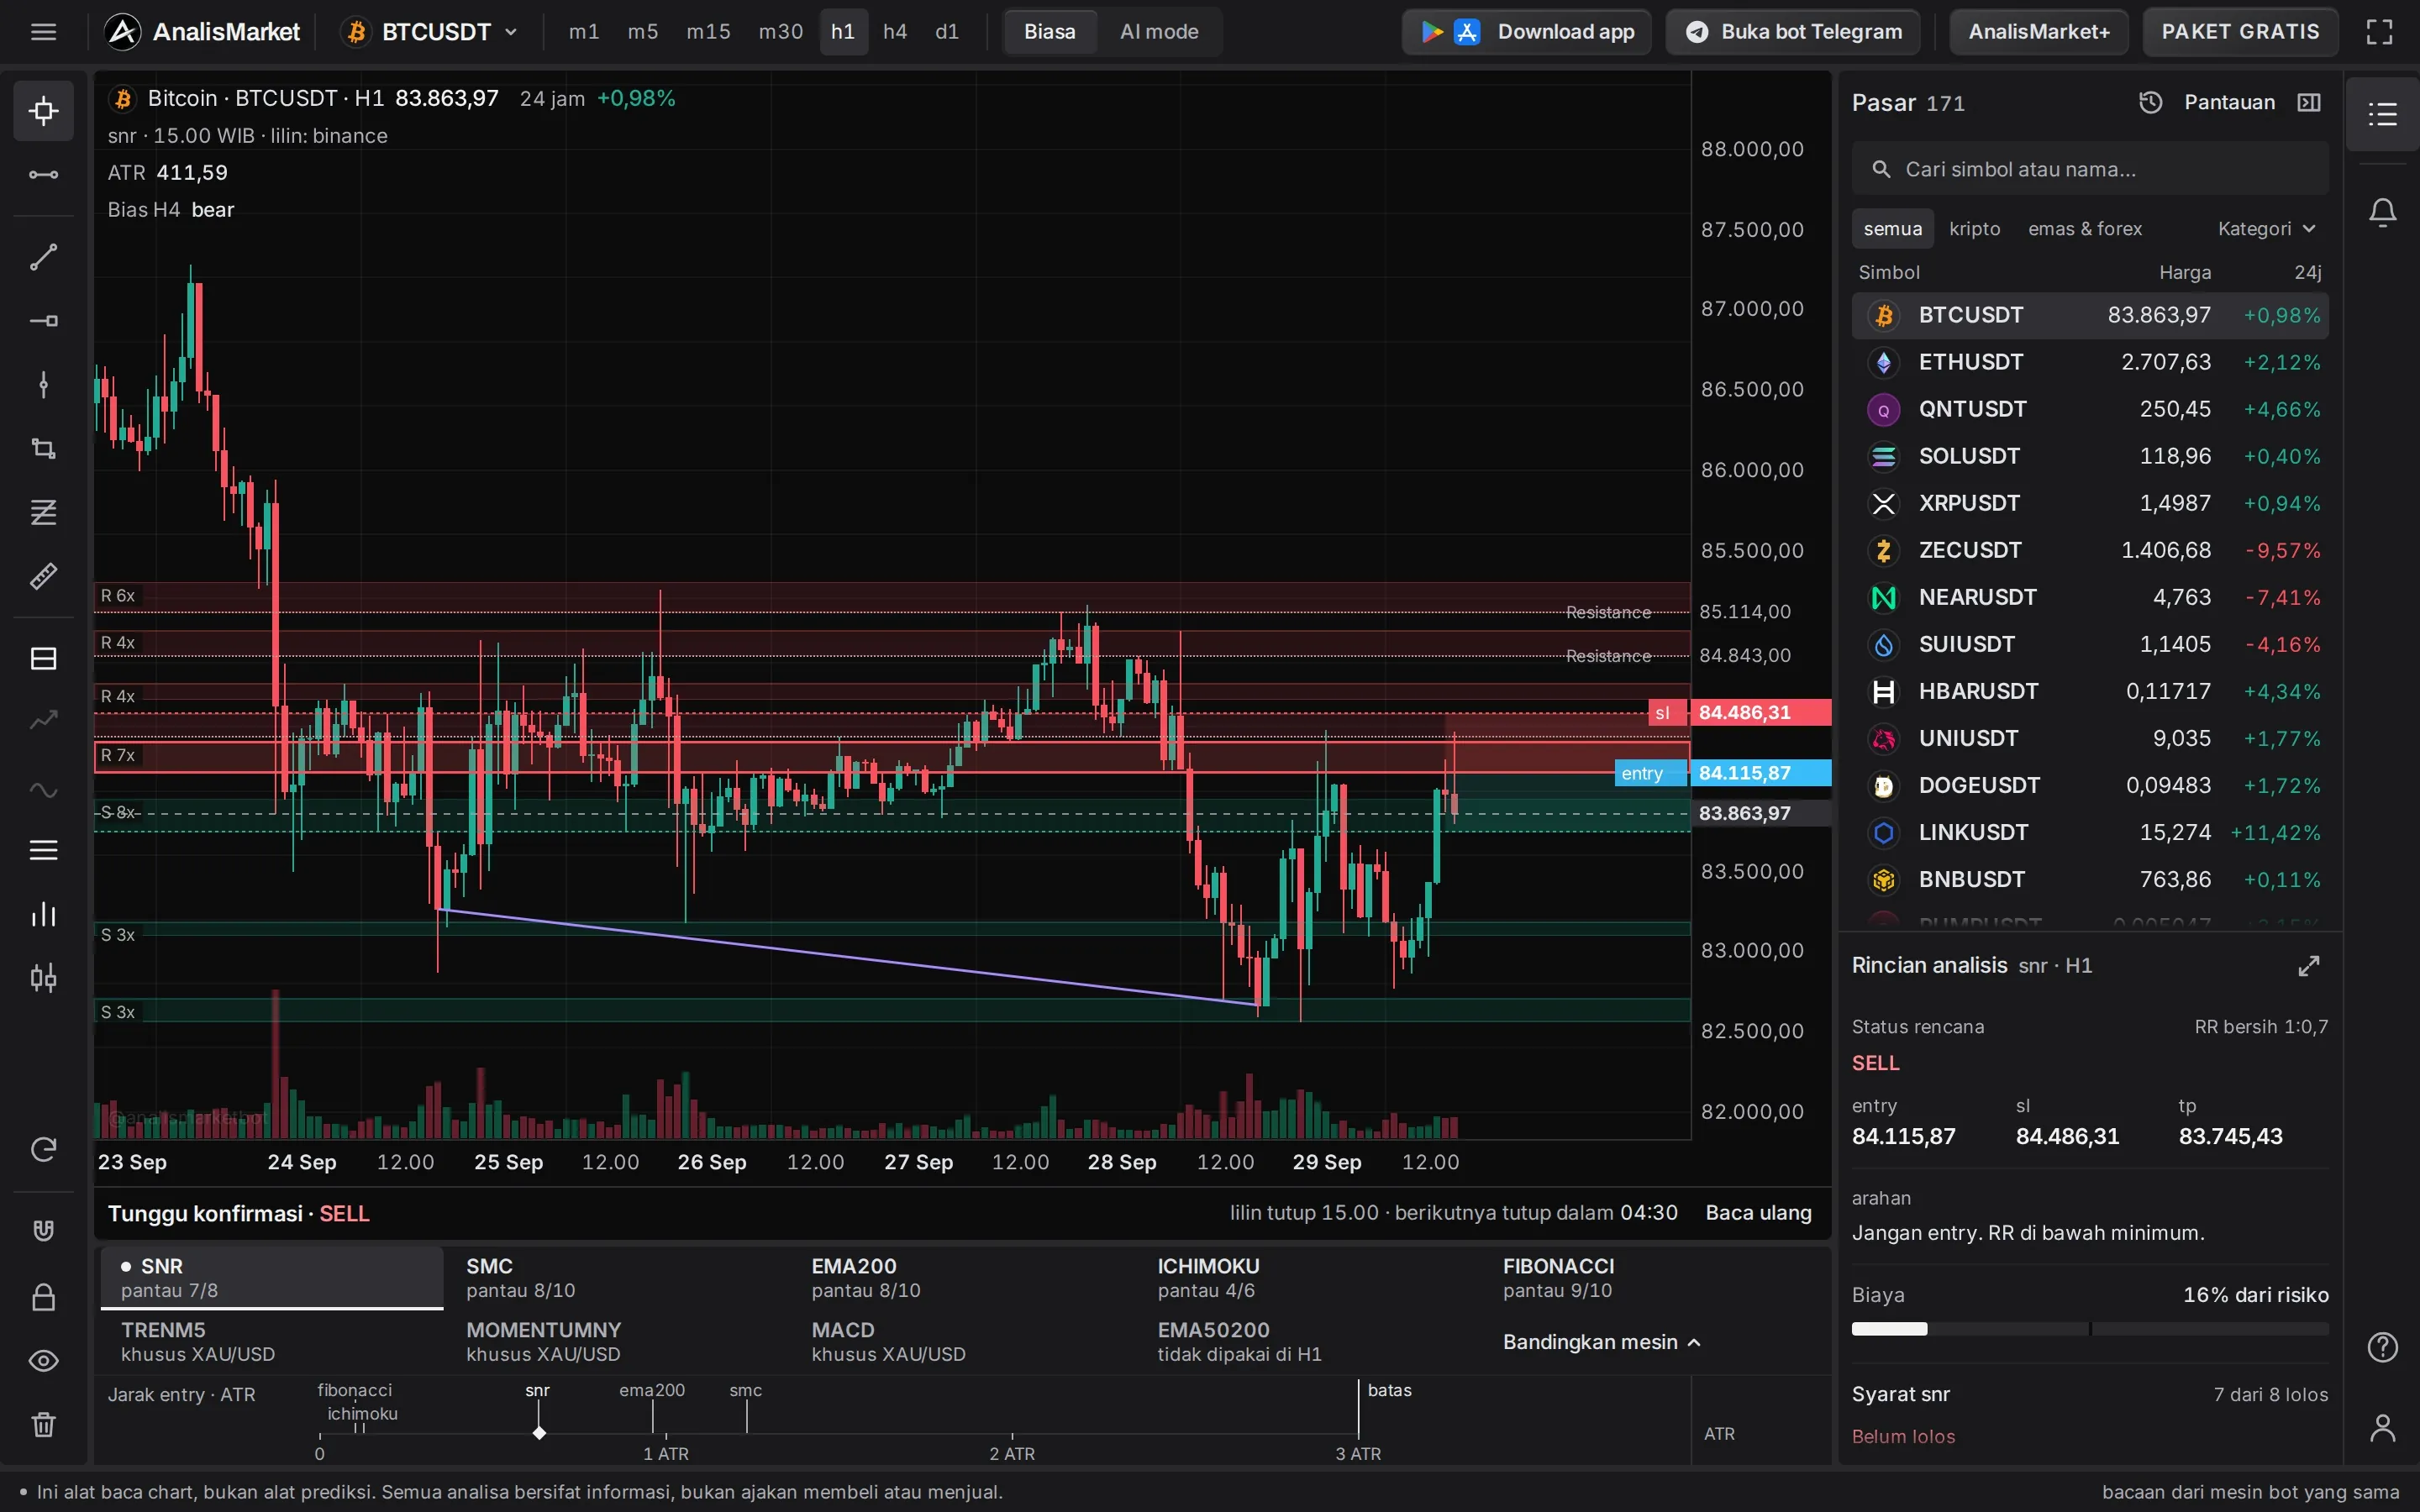Open the help question mark icon
Screen dimensions: 2420x1512
coord(2383,1347)
